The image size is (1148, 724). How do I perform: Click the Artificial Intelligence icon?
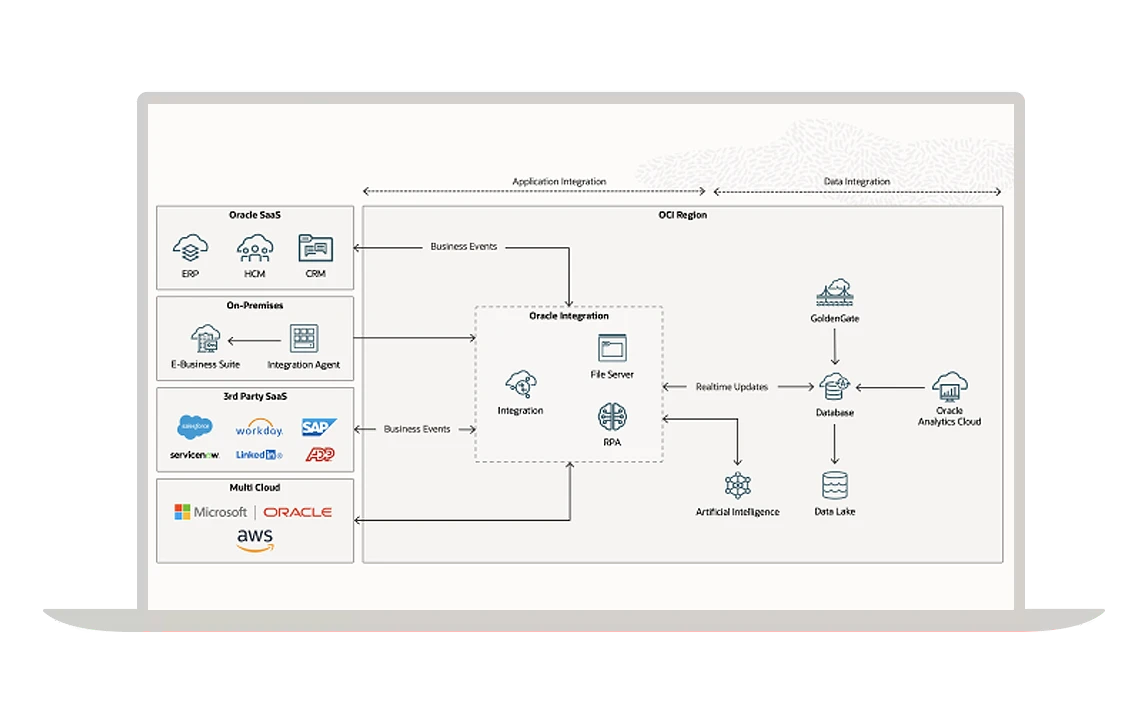click(738, 486)
